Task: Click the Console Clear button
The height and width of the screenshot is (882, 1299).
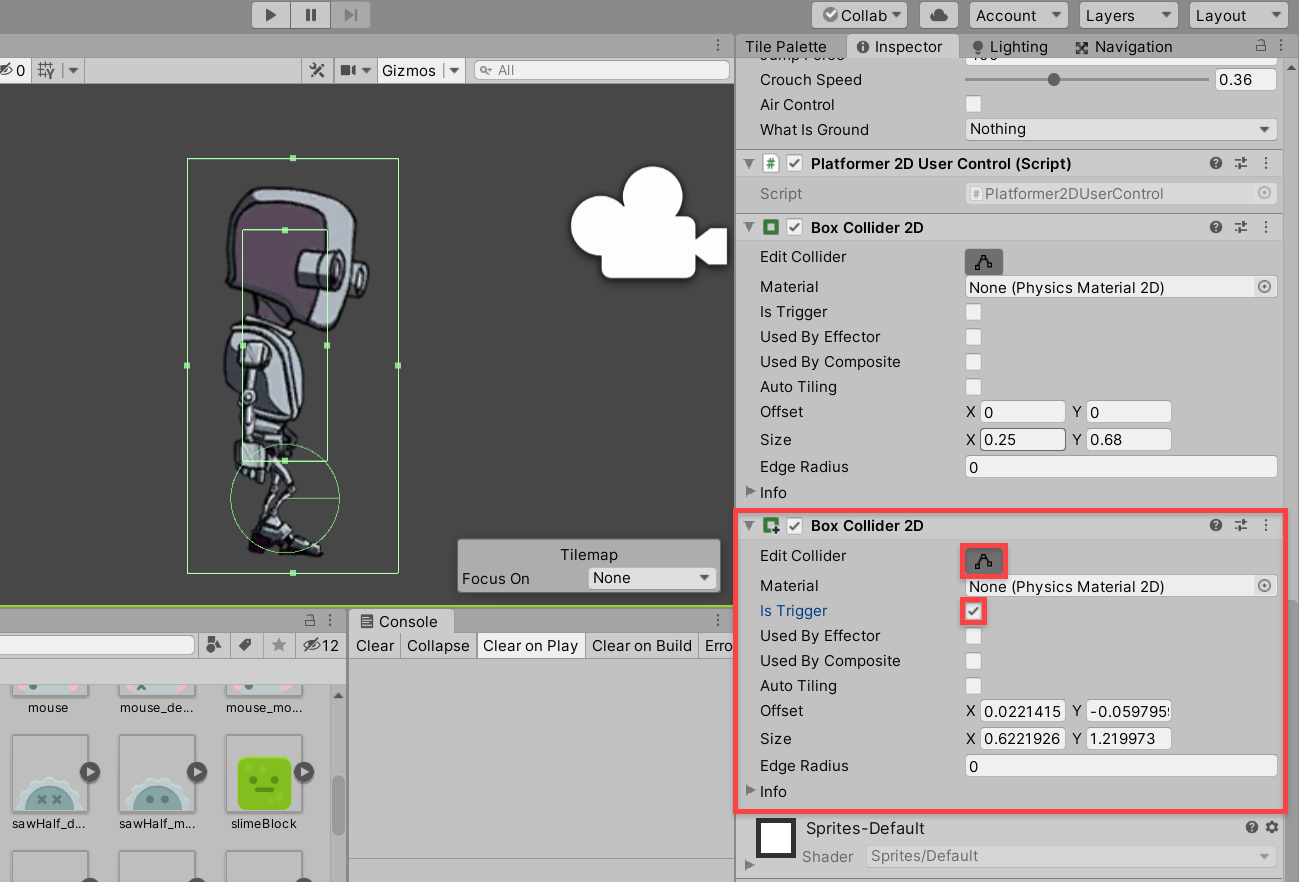Action: click(x=375, y=646)
